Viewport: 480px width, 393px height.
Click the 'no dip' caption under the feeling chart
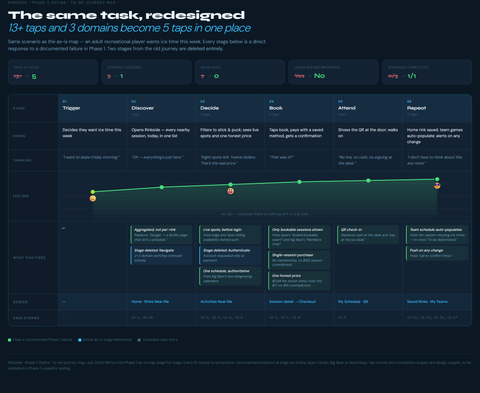(x=265, y=214)
